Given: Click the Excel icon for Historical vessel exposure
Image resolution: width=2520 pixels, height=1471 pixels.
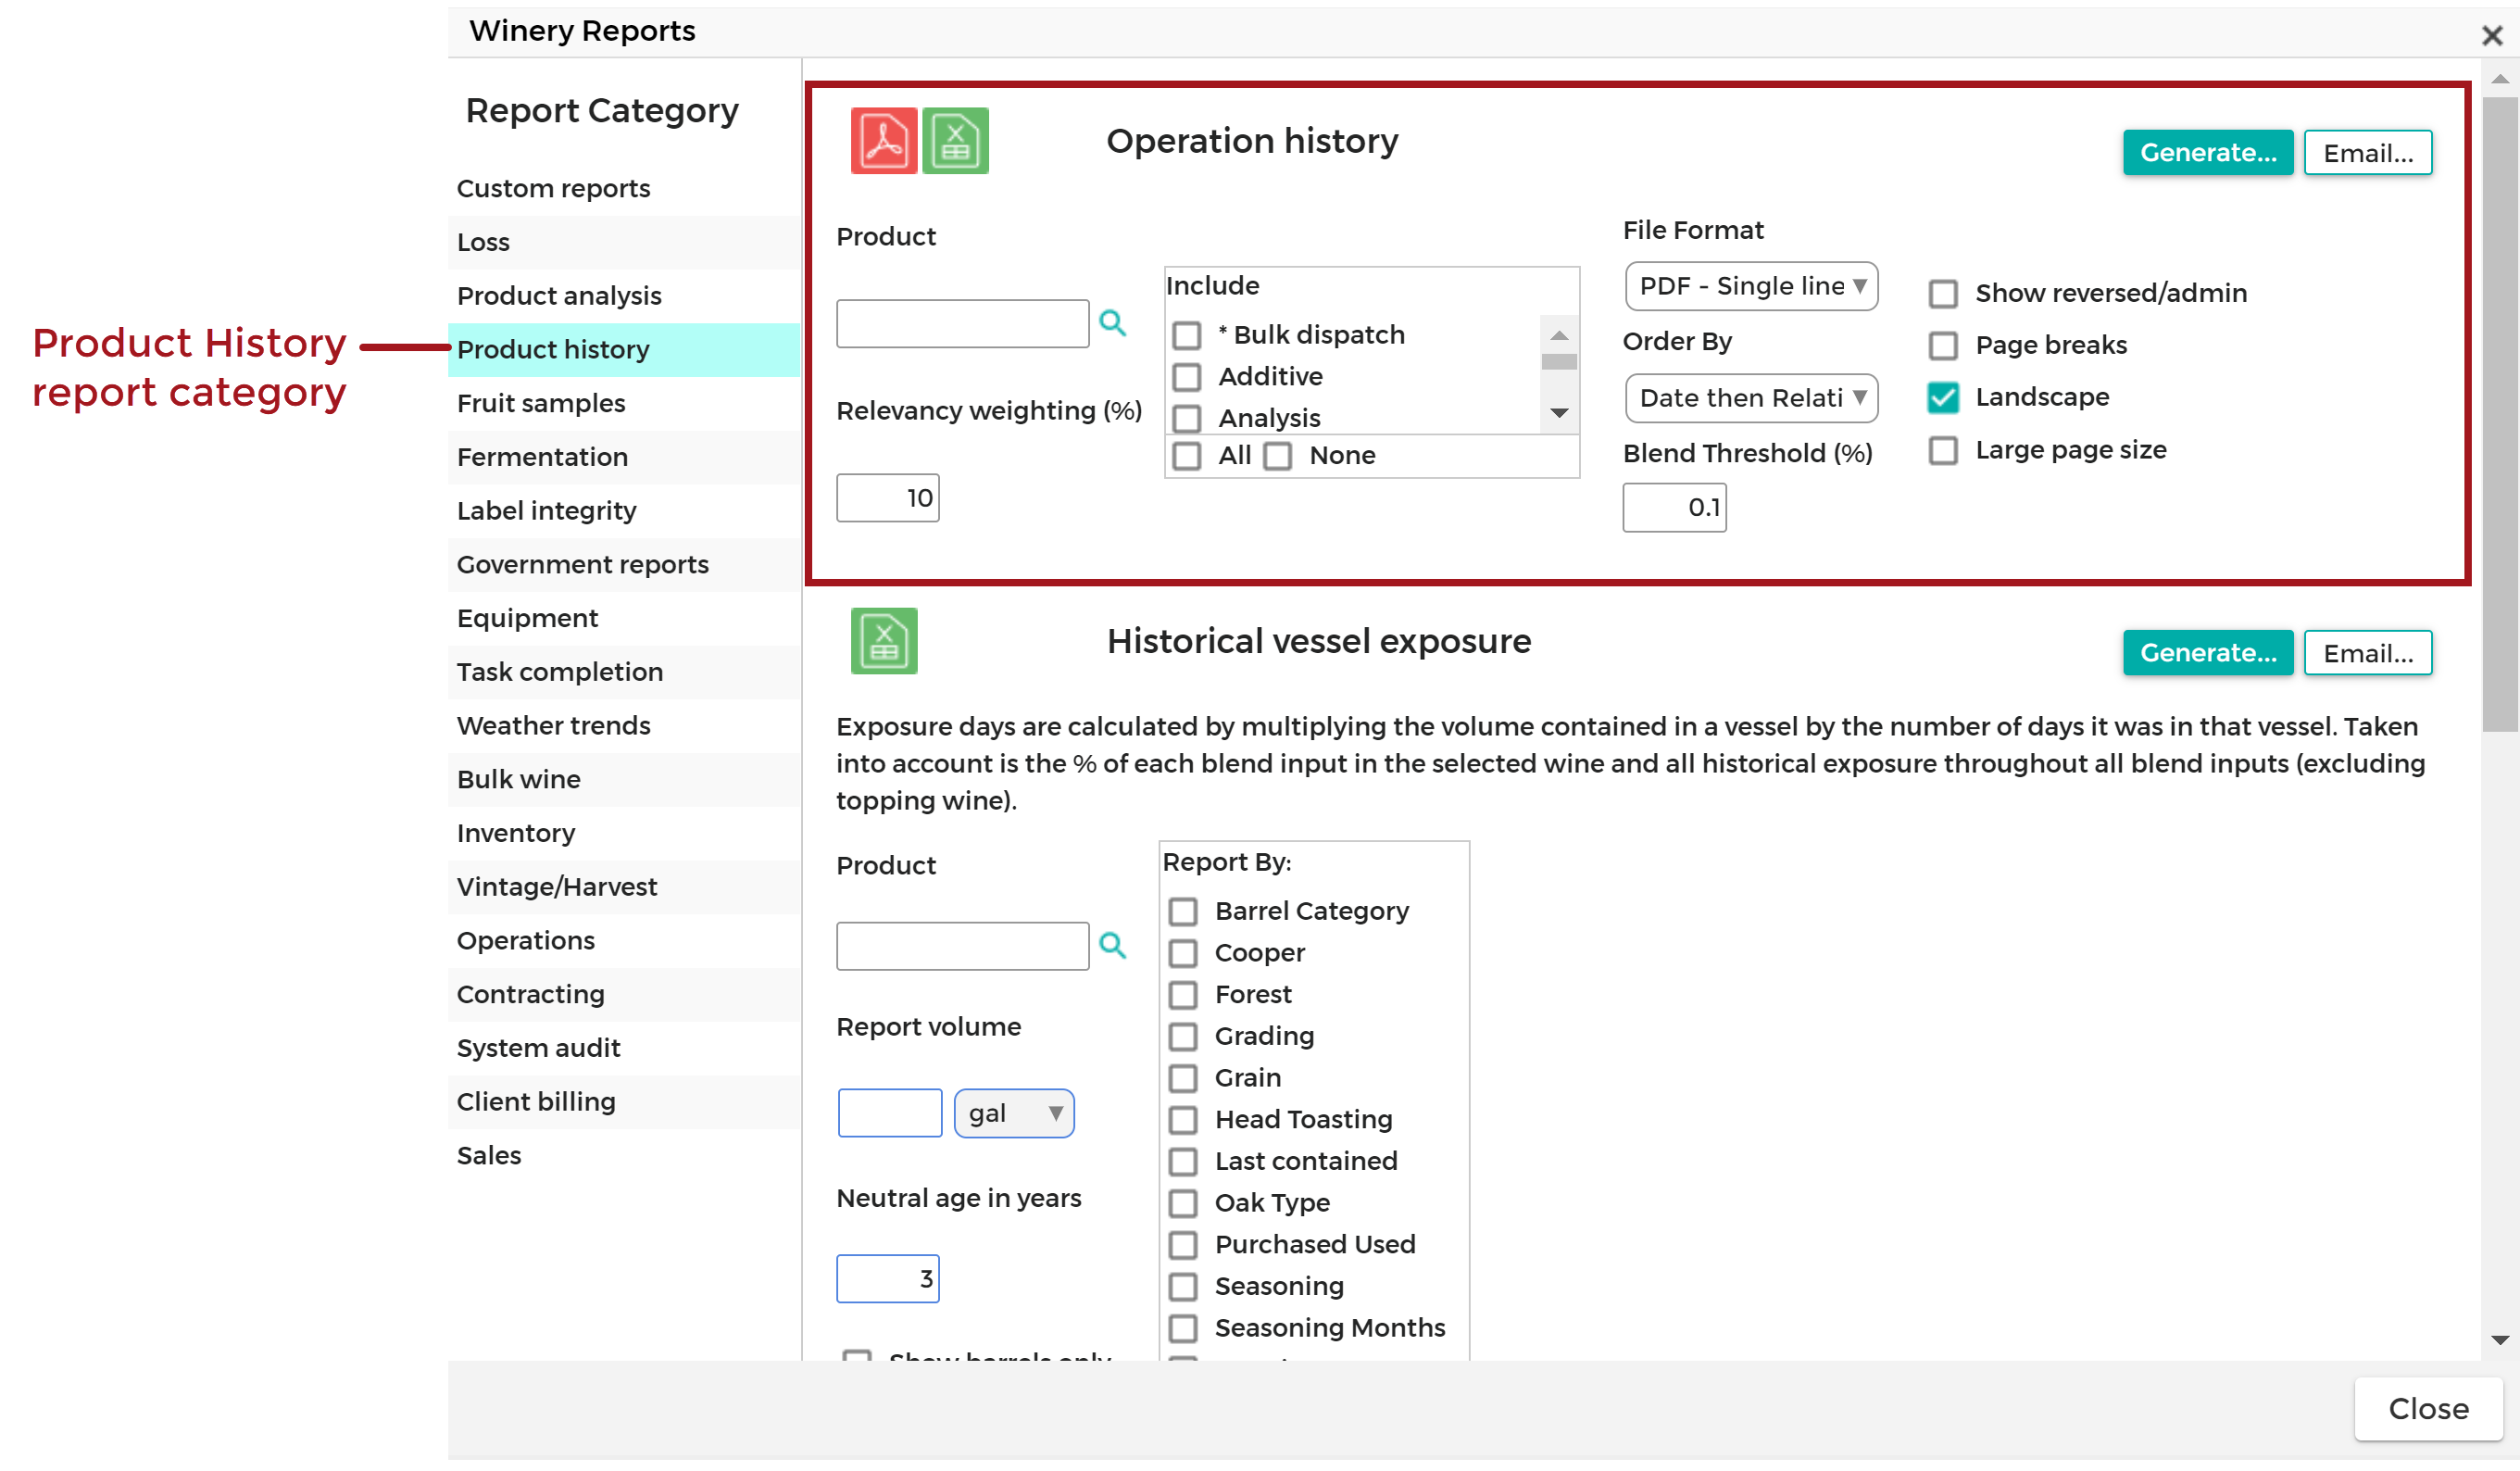Looking at the screenshot, I should pos(884,641).
